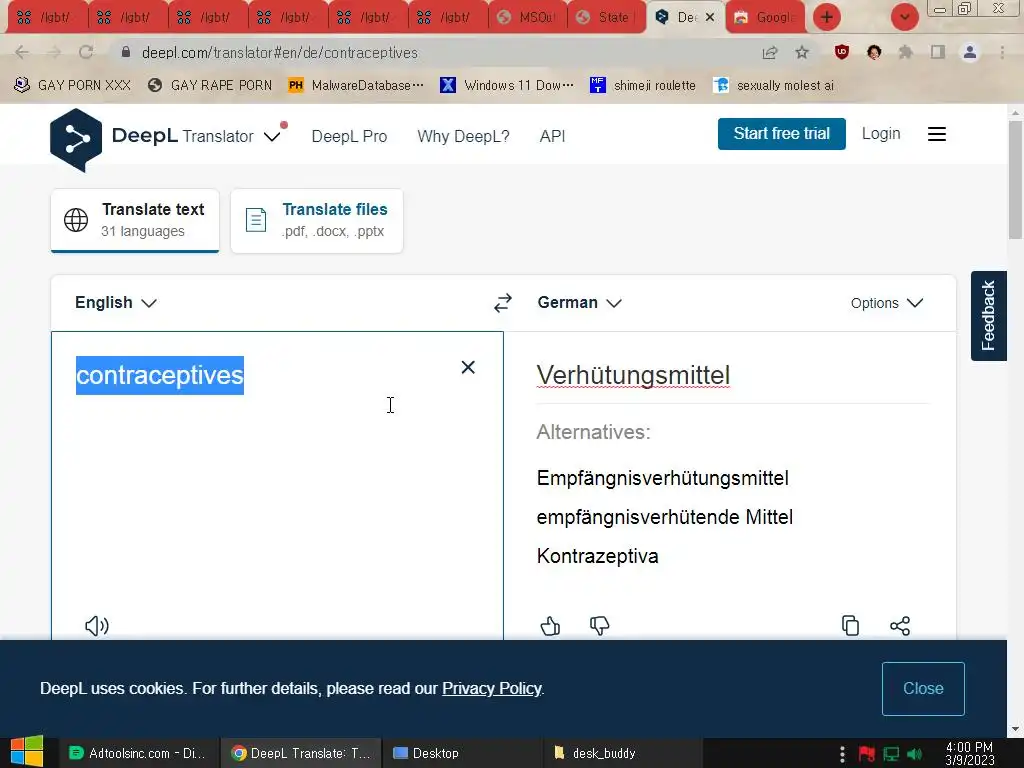
Task: Switch to the Google browser tab
Action: (765, 18)
